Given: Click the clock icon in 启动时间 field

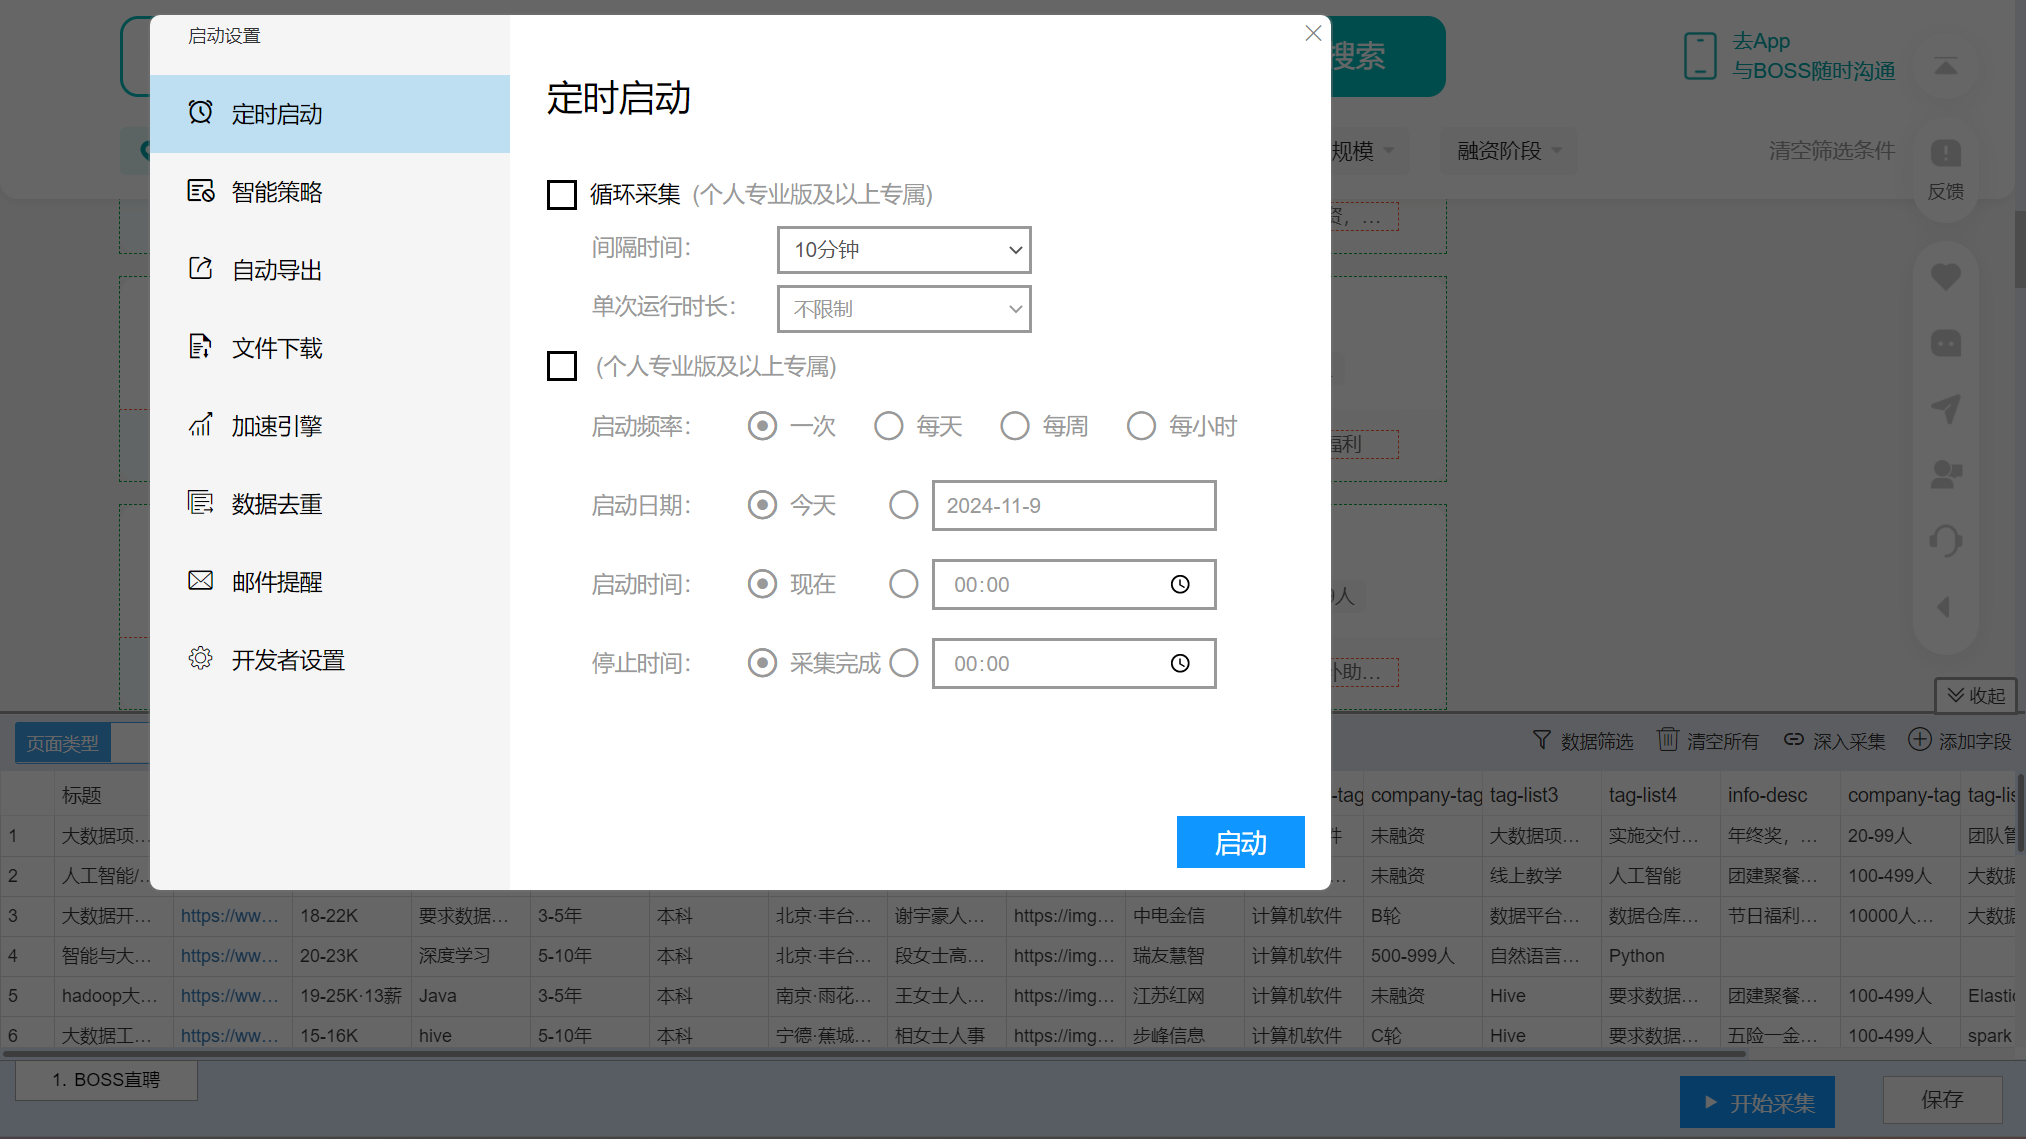Looking at the screenshot, I should pyautogui.click(x=1180, y=584).
